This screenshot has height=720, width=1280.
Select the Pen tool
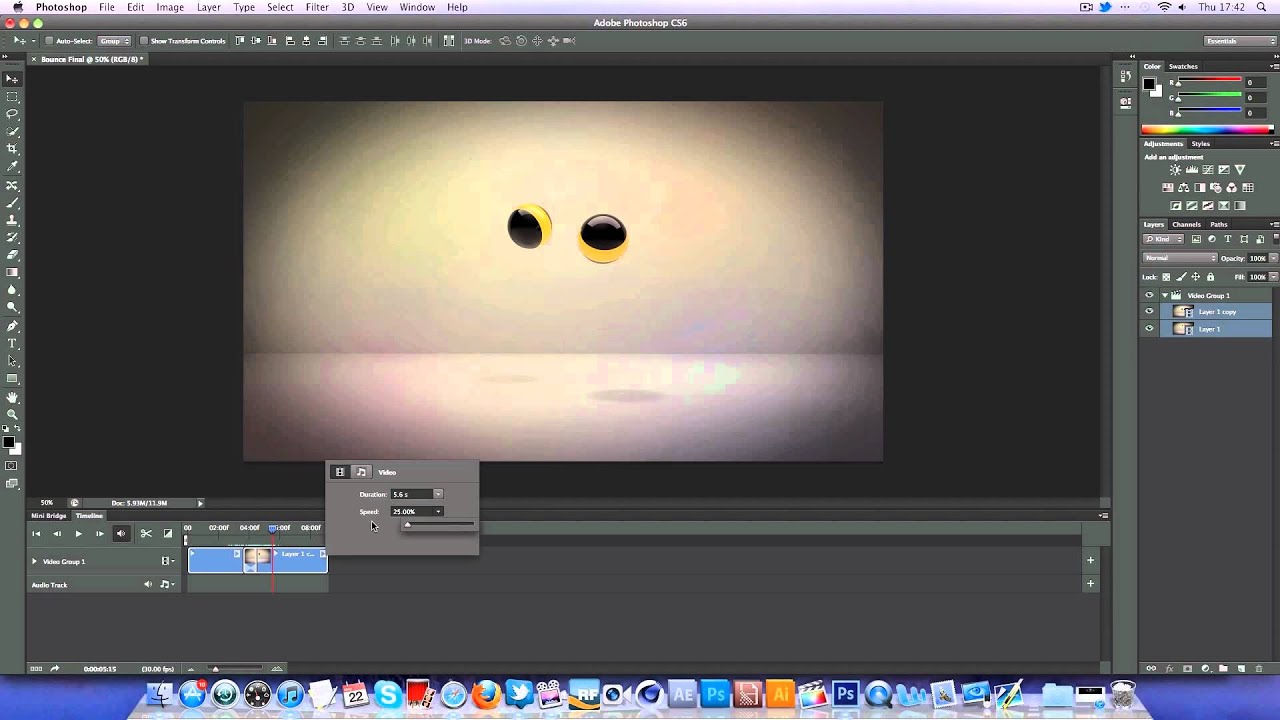tap(12, 326)
